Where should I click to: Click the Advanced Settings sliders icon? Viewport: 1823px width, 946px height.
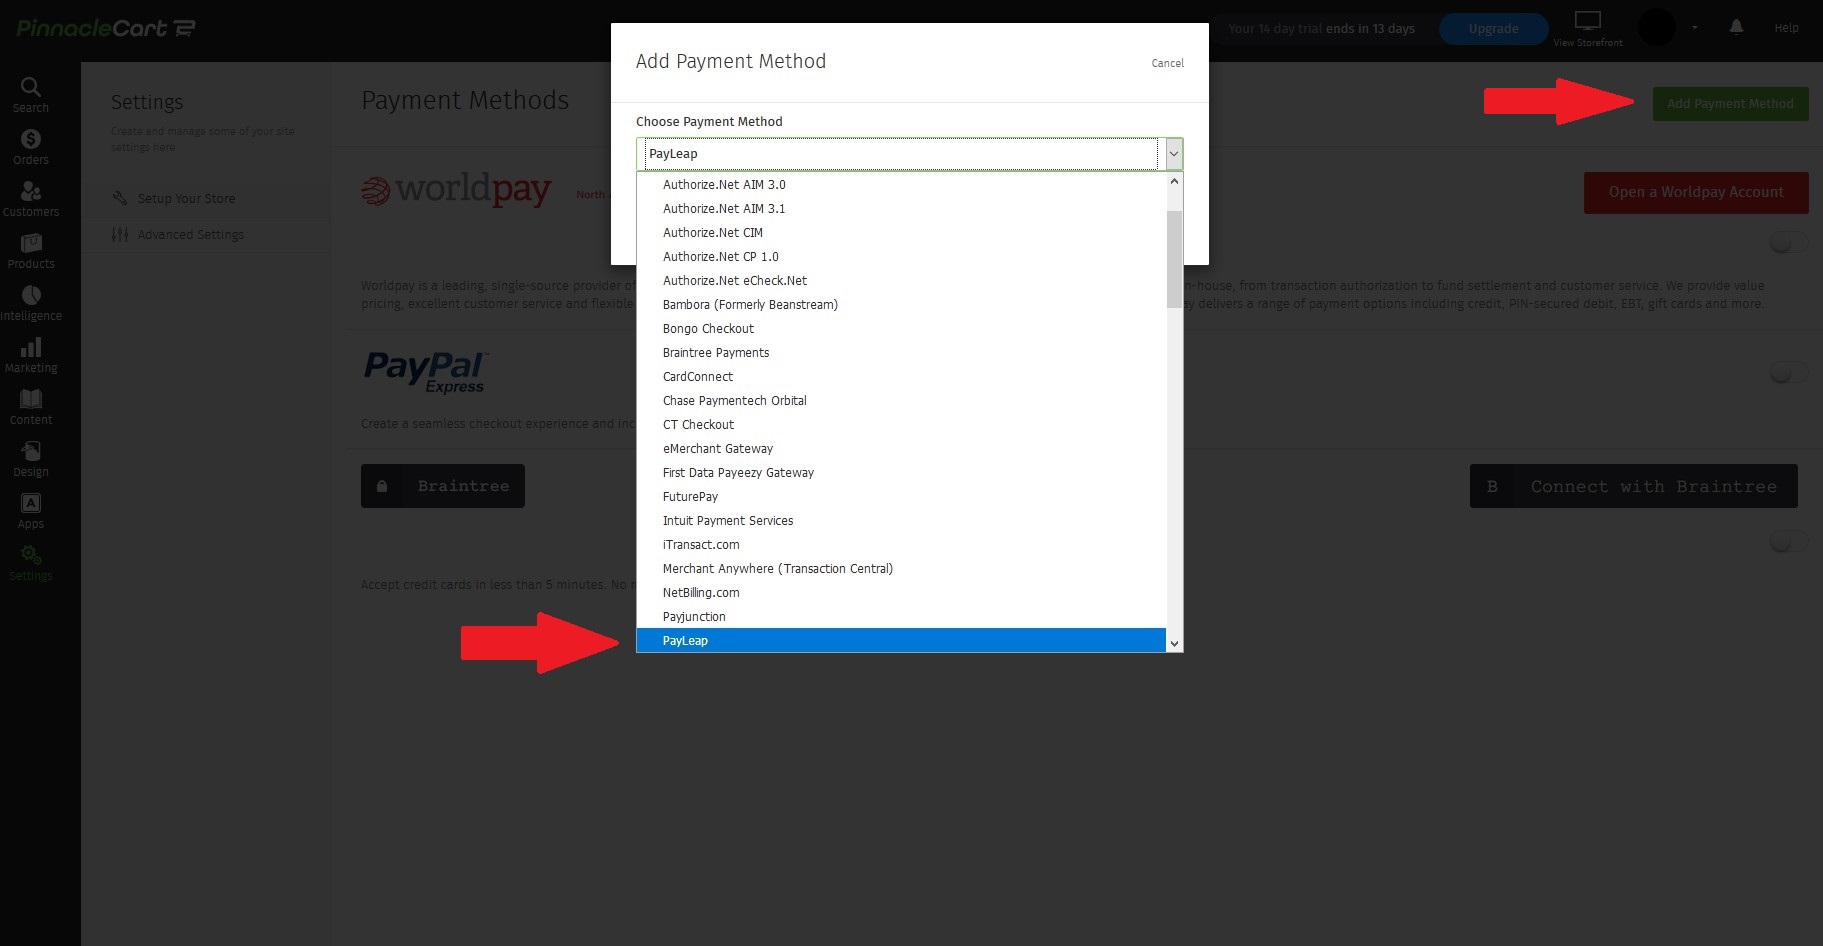[x=120, y=234]
